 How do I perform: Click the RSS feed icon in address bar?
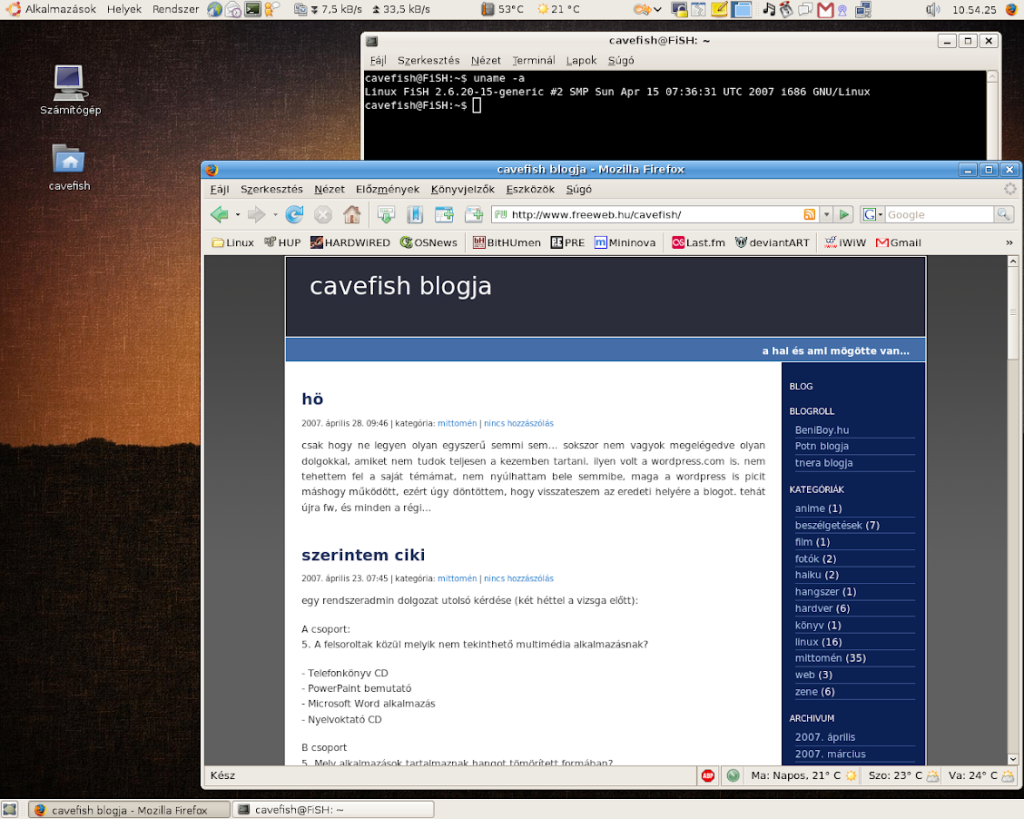click(x=809, y=214)
